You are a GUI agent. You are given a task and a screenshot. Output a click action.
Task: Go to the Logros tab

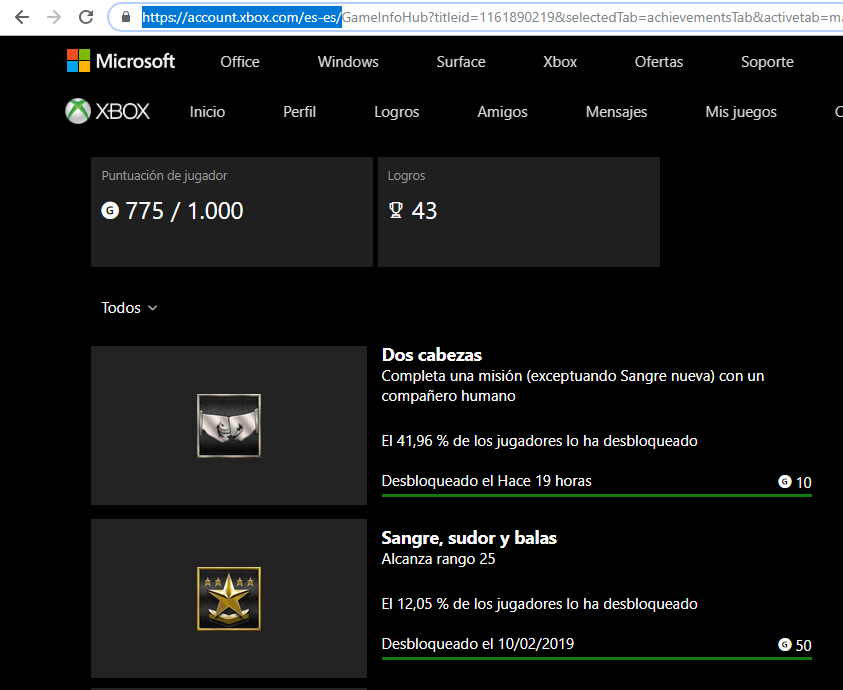click(397, 112)
